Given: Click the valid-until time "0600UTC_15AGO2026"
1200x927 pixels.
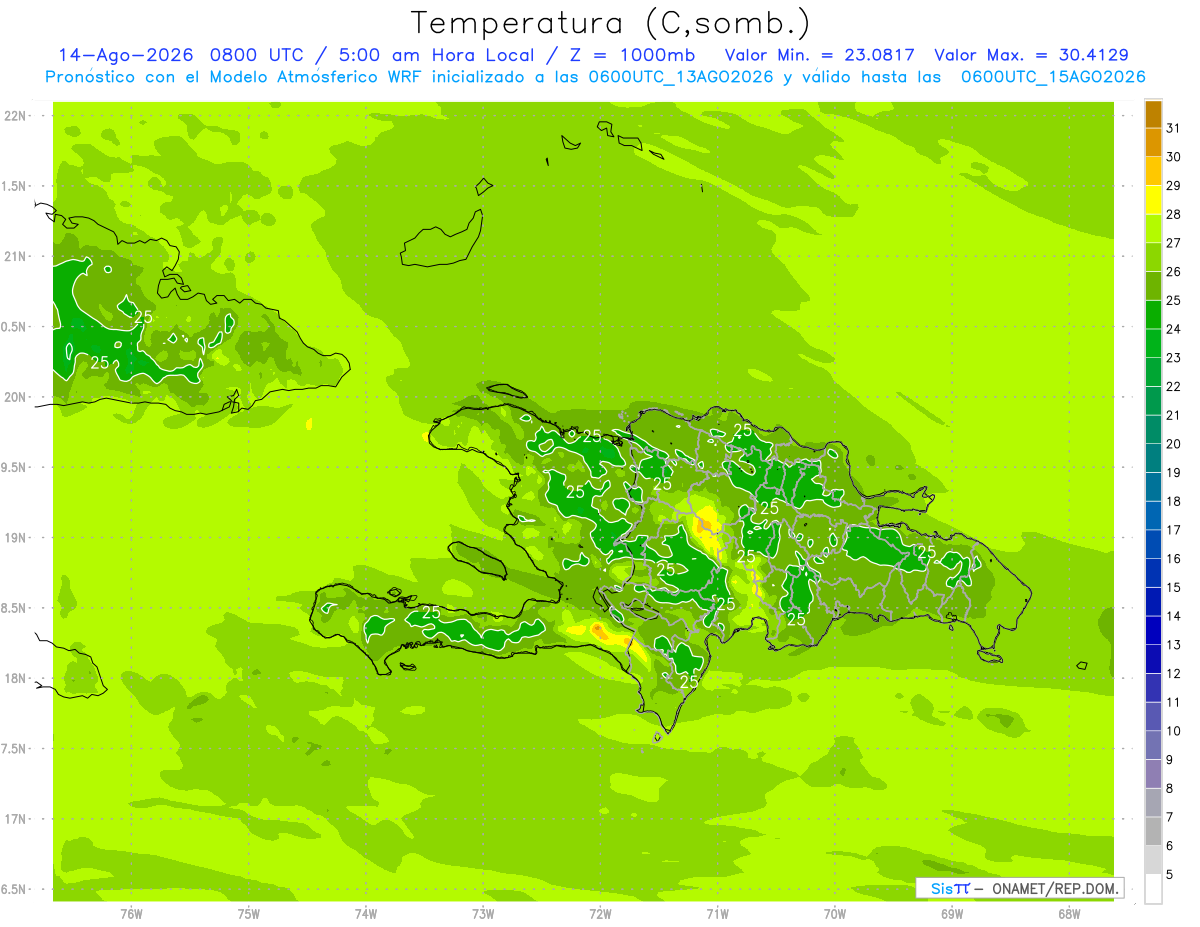Looking at the screenshot, I should pos(1053,77).
